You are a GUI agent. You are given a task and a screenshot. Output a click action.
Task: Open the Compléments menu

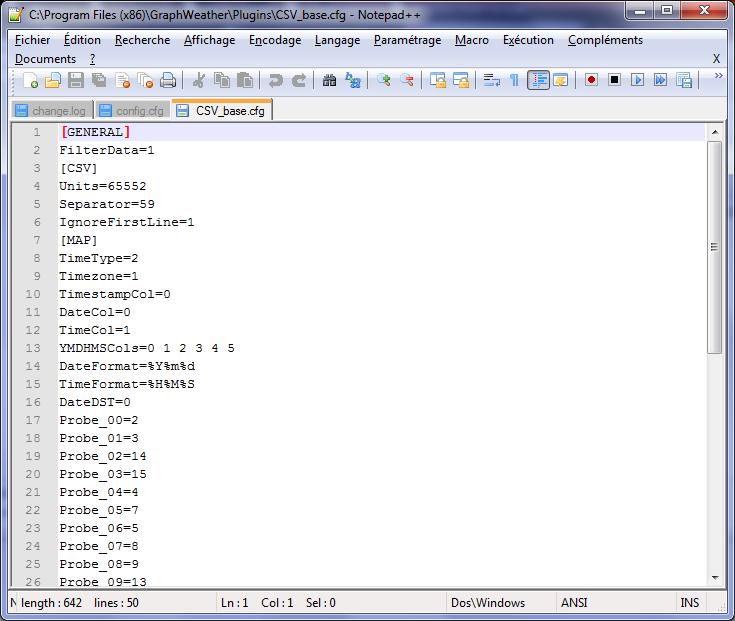pos(605,40)
